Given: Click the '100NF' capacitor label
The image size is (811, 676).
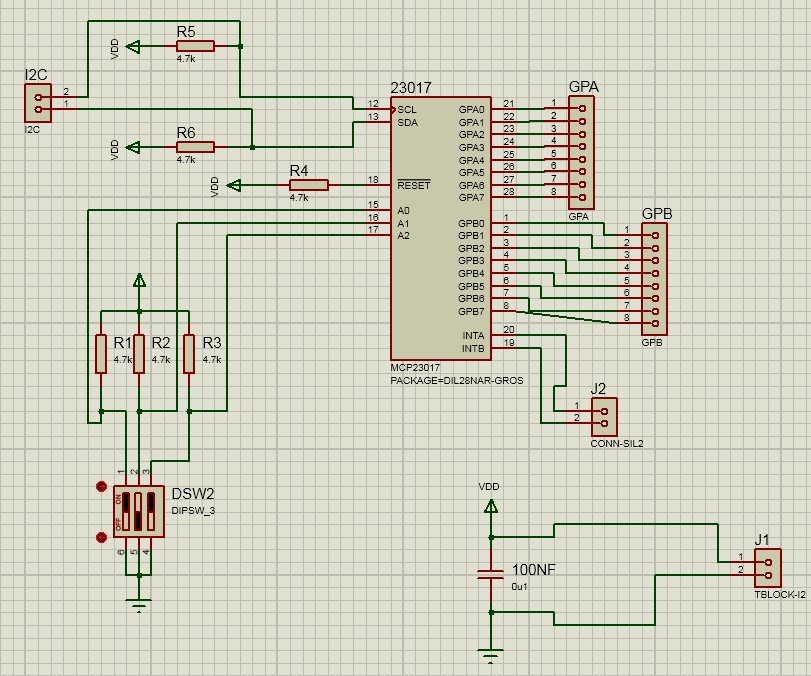Looking at the screenshot, I should [534, 569].
